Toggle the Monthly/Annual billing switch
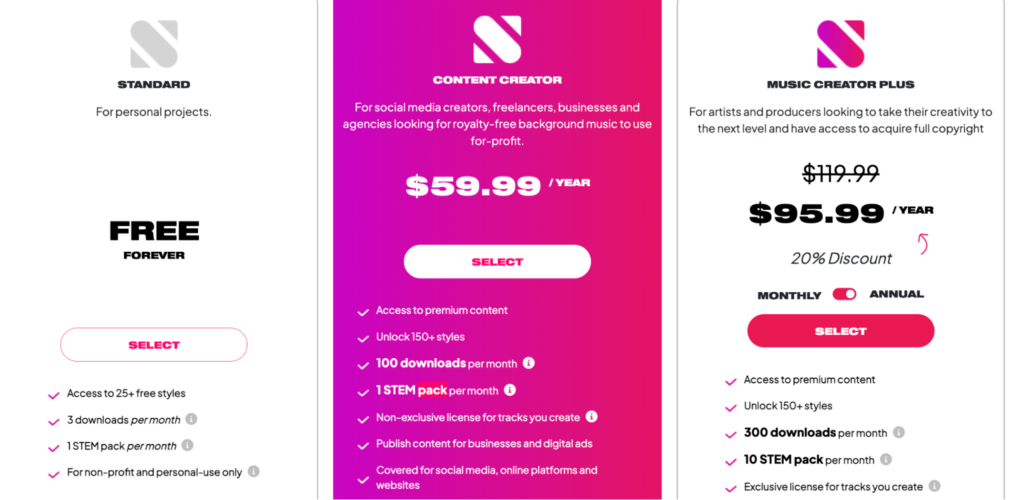The height and width of the screenshot is (500, 1024). pos(844,294)
